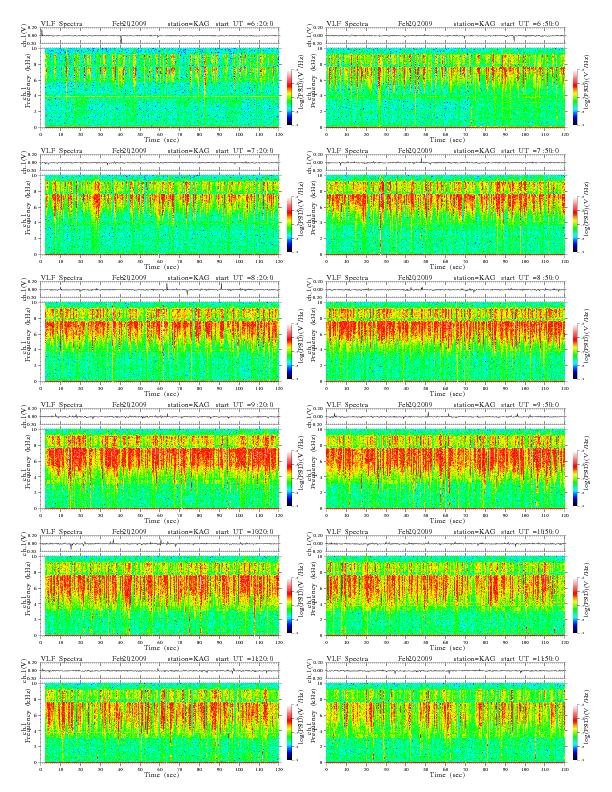Click the PSD color bar of the 11:20:0 plot

point(289,732)
